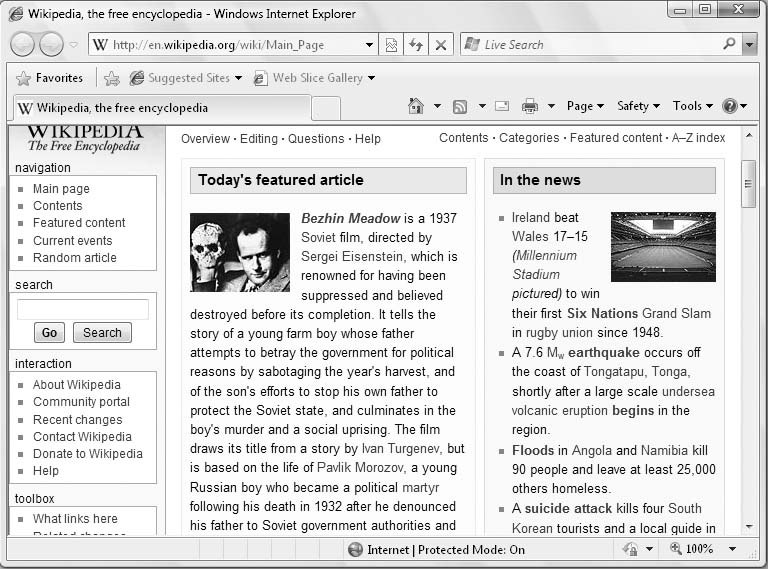Click the Live Search magnifier icon
Viewport: 768px width, 569px height.
[729, 45]
